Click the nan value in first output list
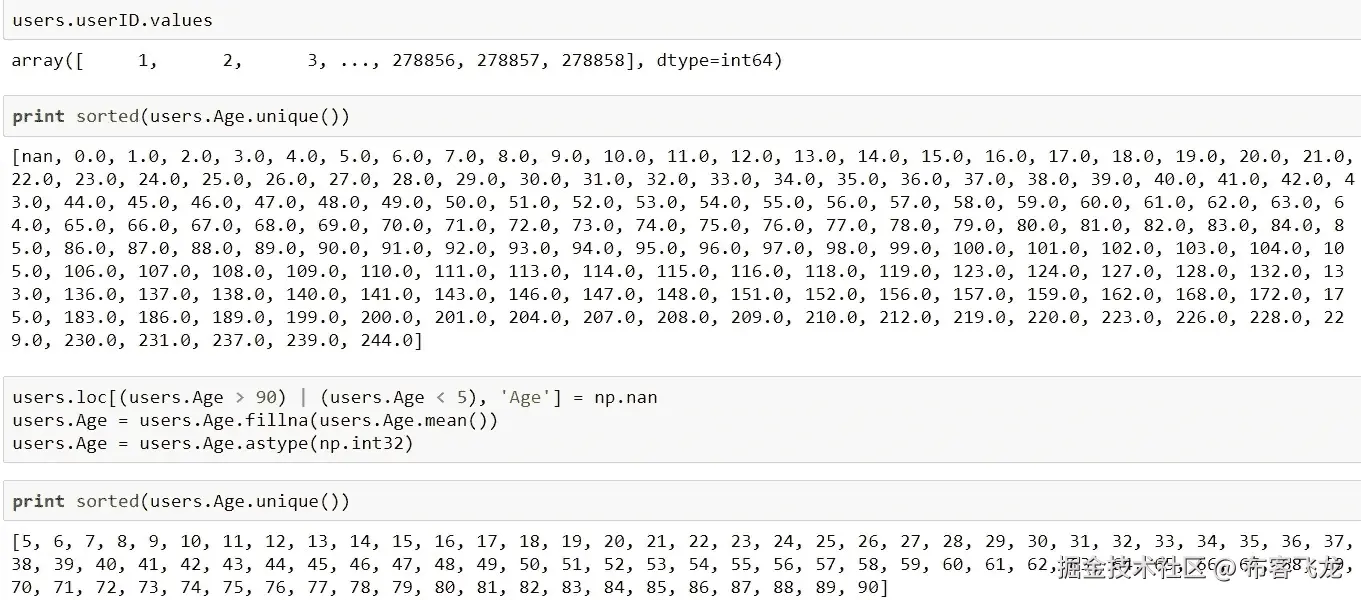1361x600 pixels. 38,156
